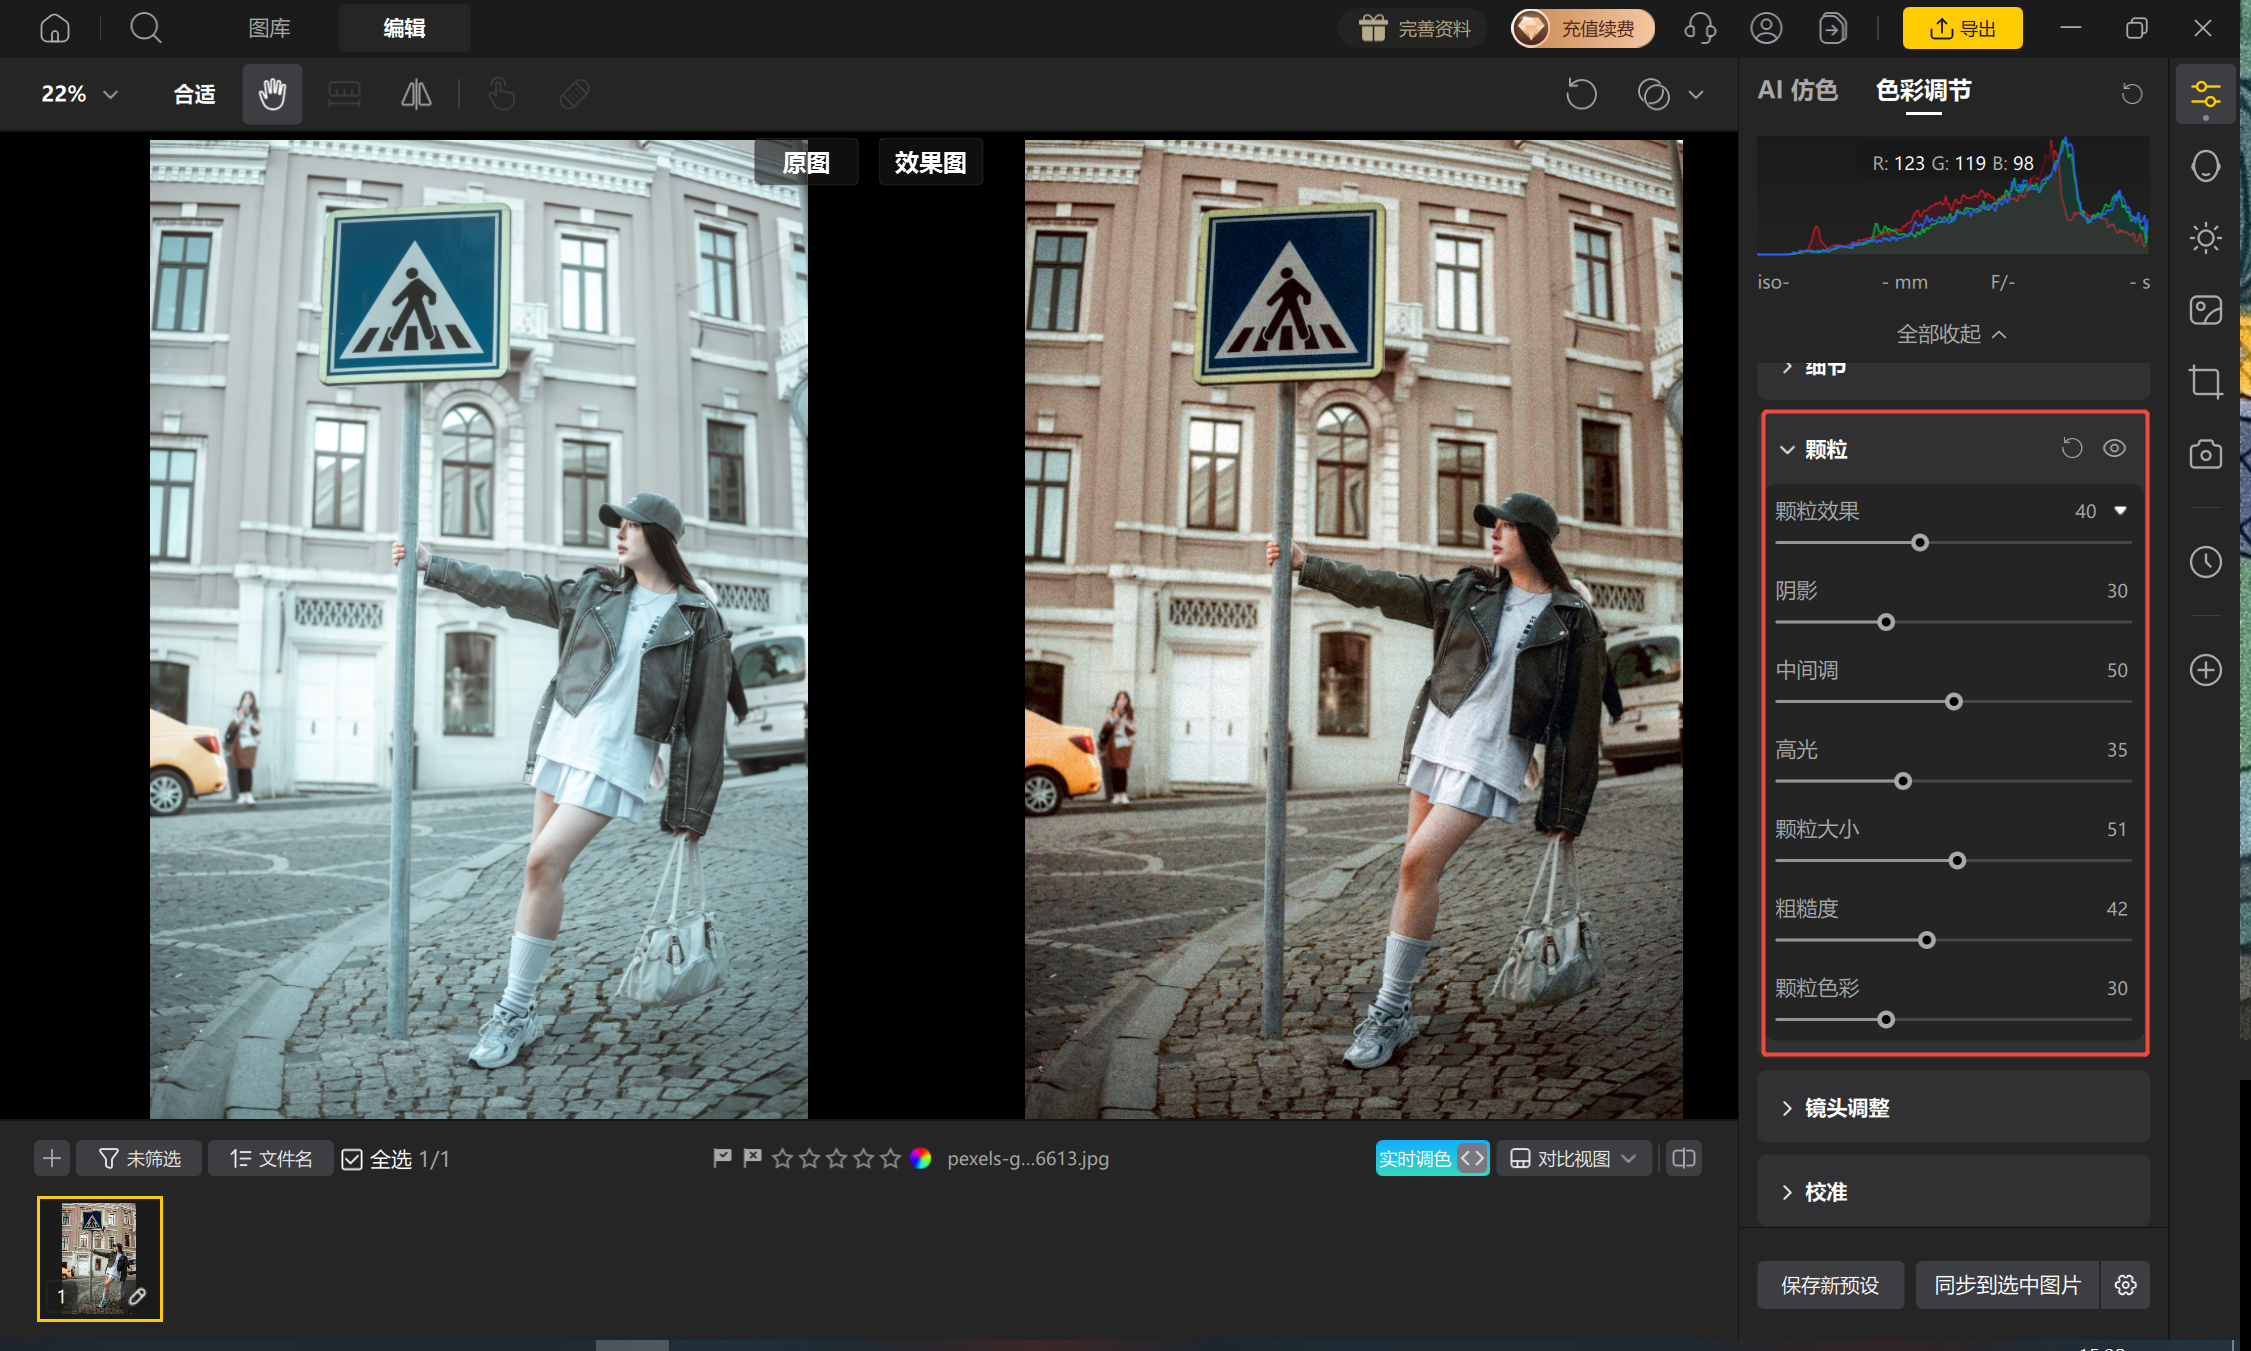Switch to the 图库 tab

(269, 28)
